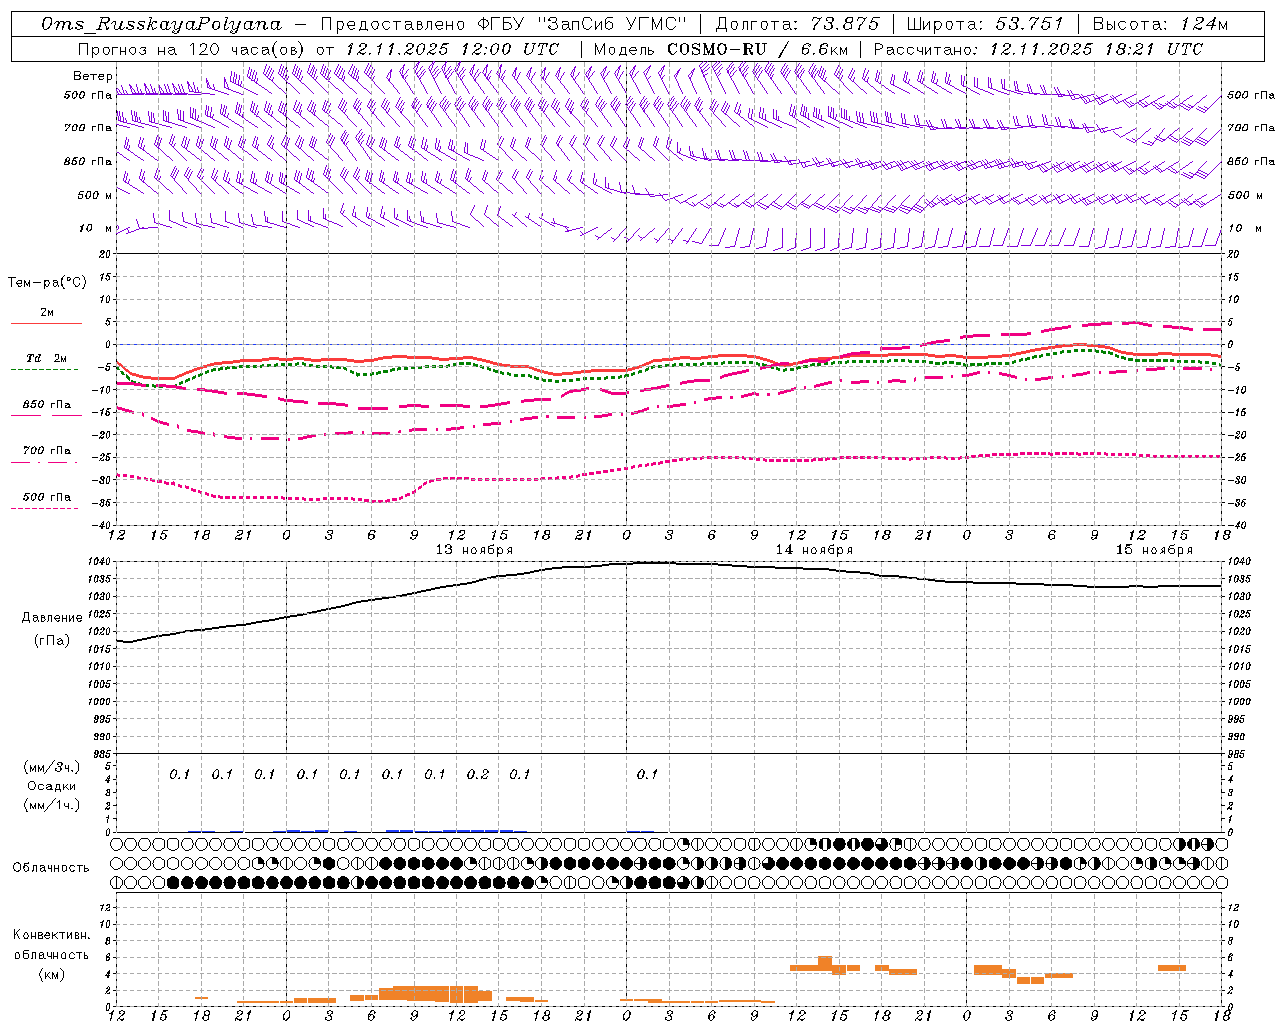This screenshot has height=1024, width=1280.
Task: Click the Осадки panel label
Action: (51, 786)
